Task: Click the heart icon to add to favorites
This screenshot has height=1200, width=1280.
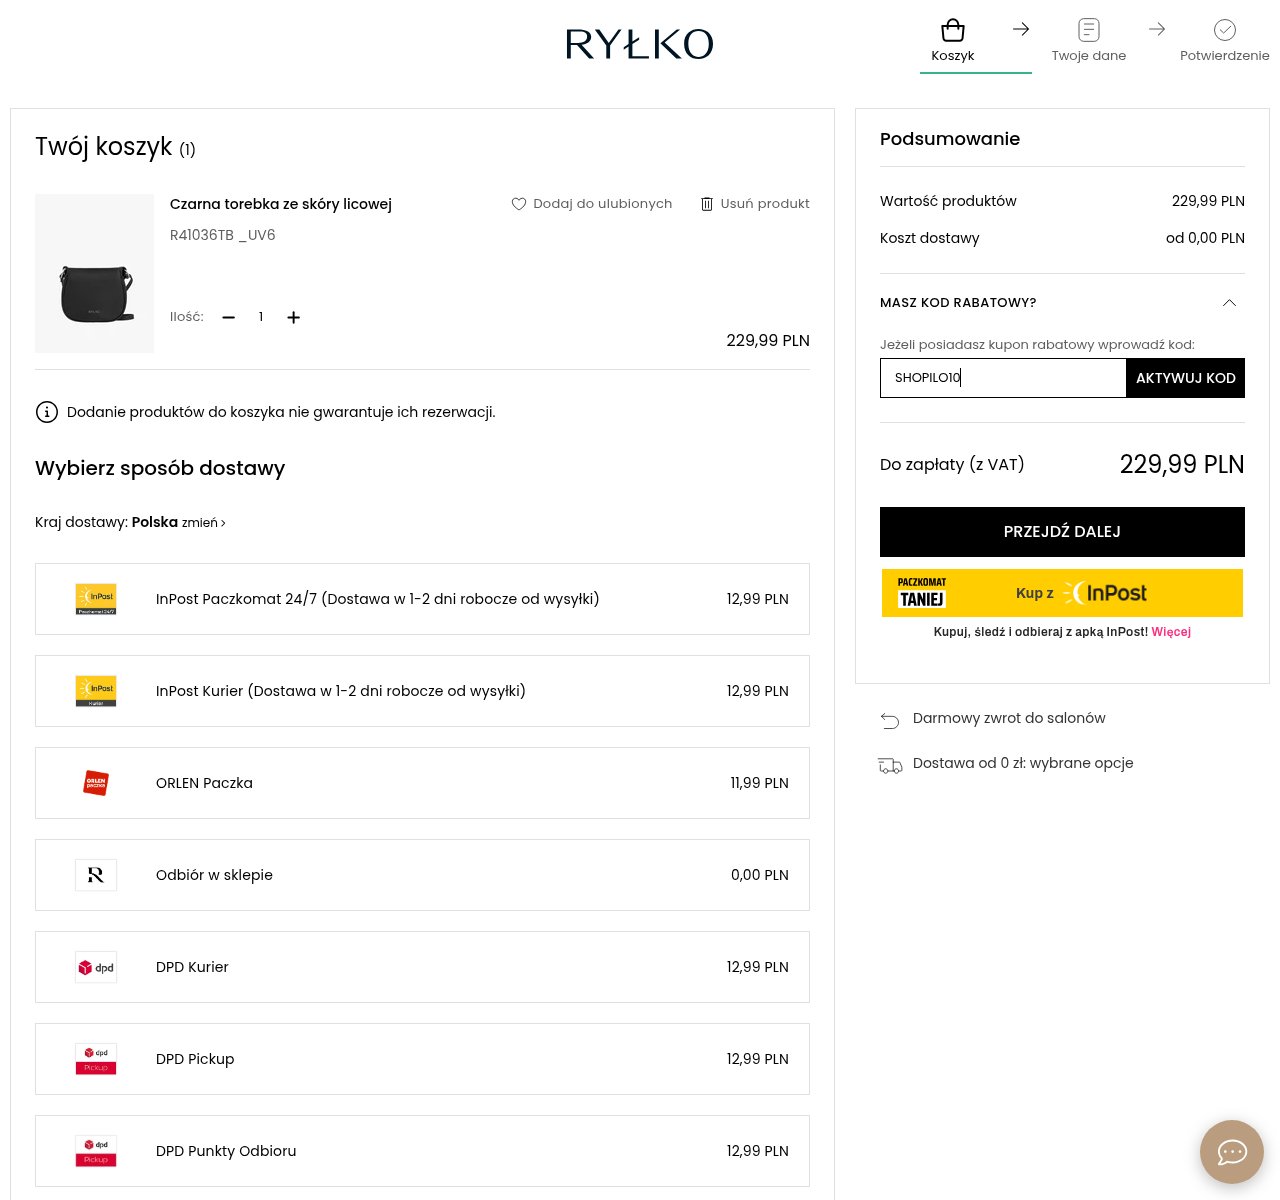Action: tap(519, 204)
